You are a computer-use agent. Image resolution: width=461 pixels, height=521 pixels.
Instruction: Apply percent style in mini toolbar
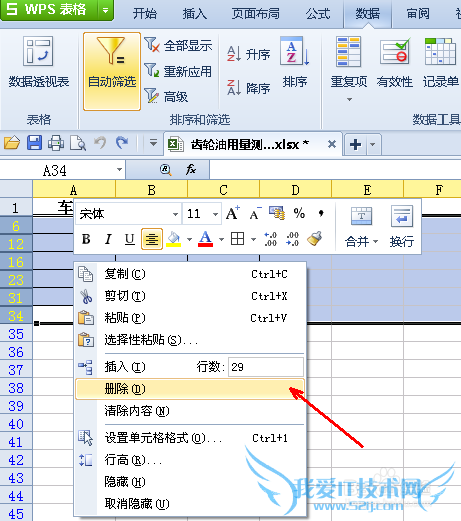pos(299,213)
